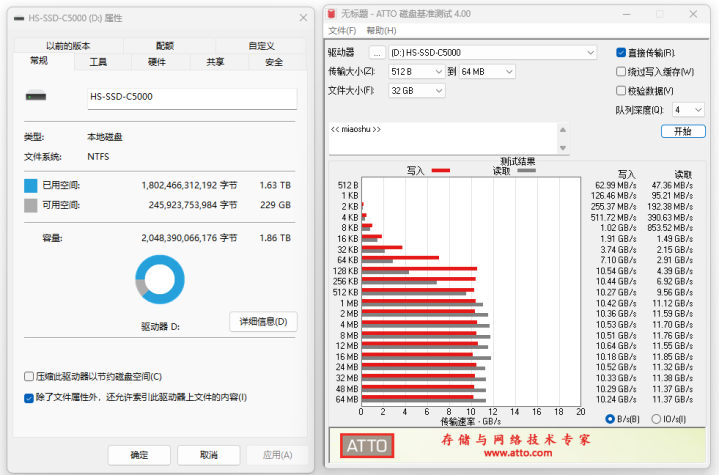Open the File menu in ATTO
This screenshot has width=719, height=475.
click(x=342, y=31)
